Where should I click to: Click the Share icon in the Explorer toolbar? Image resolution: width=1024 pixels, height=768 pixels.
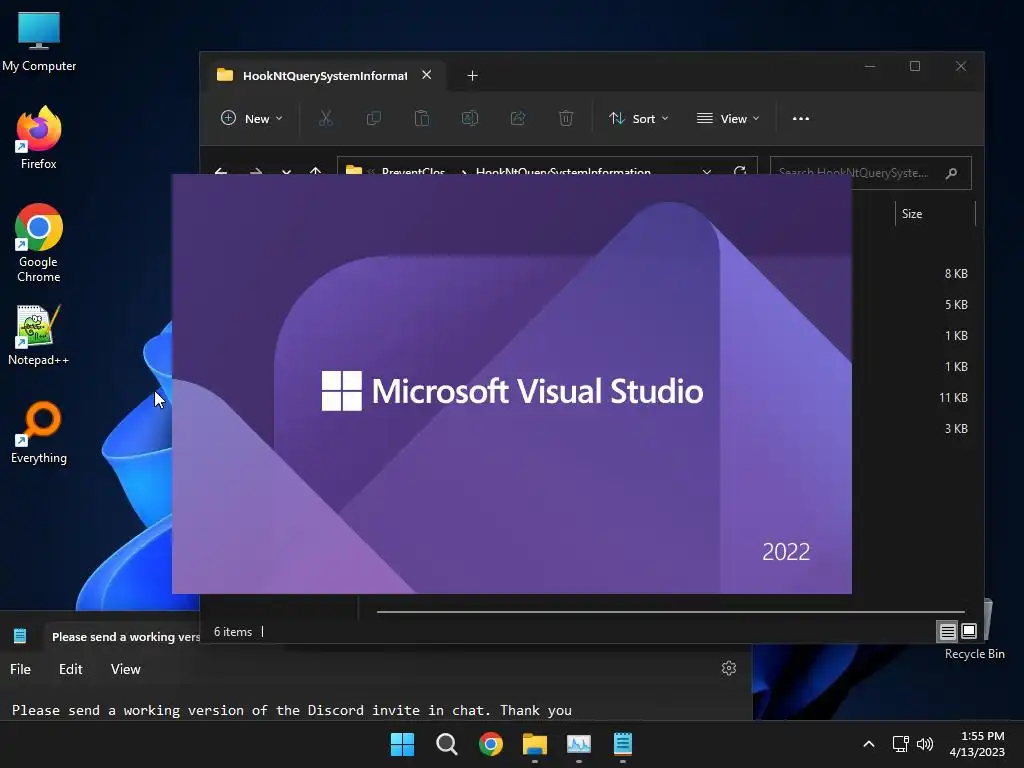[x=518, y=118]
